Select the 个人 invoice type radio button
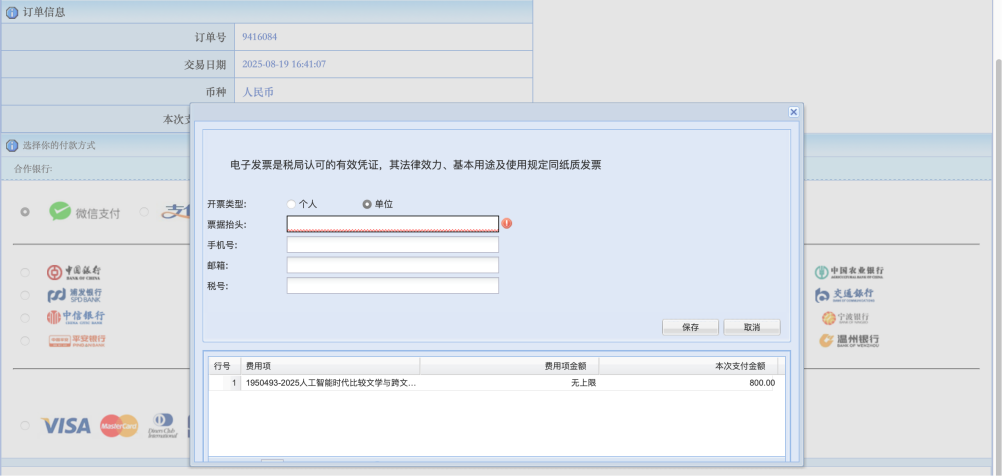Screen dimensions: 1002x476 pos(292,204)
